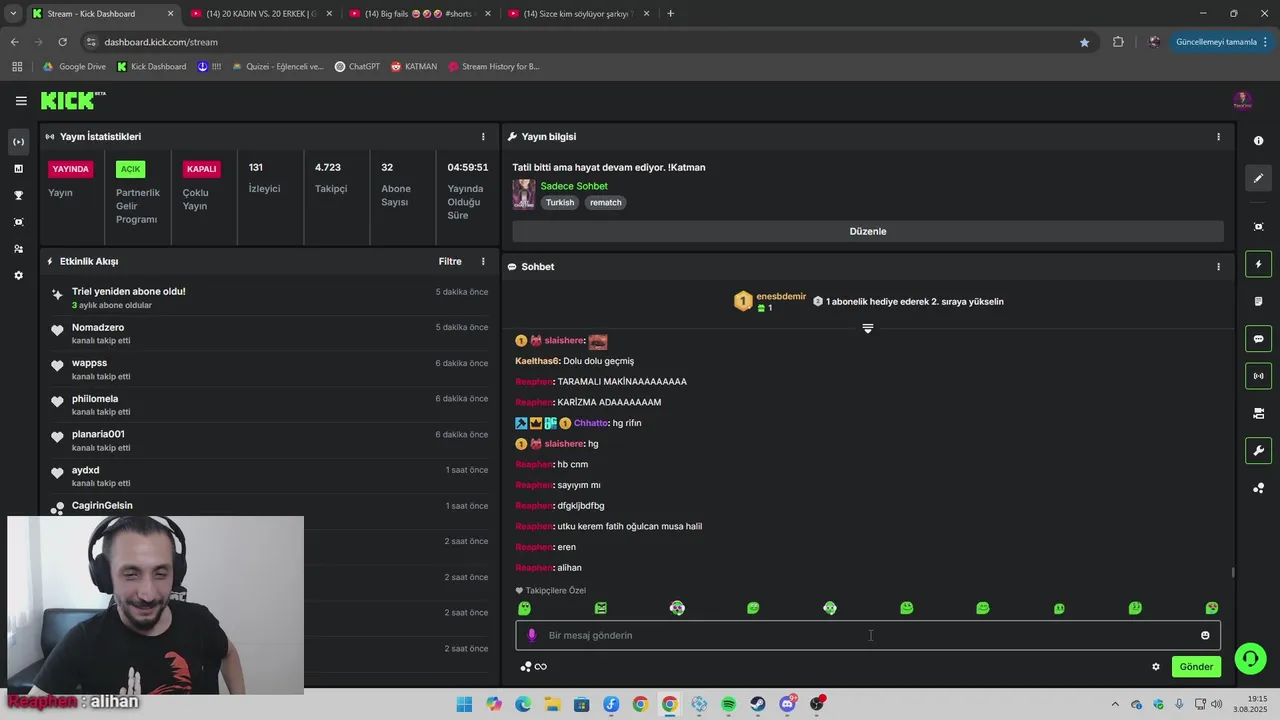This screenshot has width=1280, height=720.
Task: Click the pencil edit icon in right sidebar
Action: (x=1258, y=178)
